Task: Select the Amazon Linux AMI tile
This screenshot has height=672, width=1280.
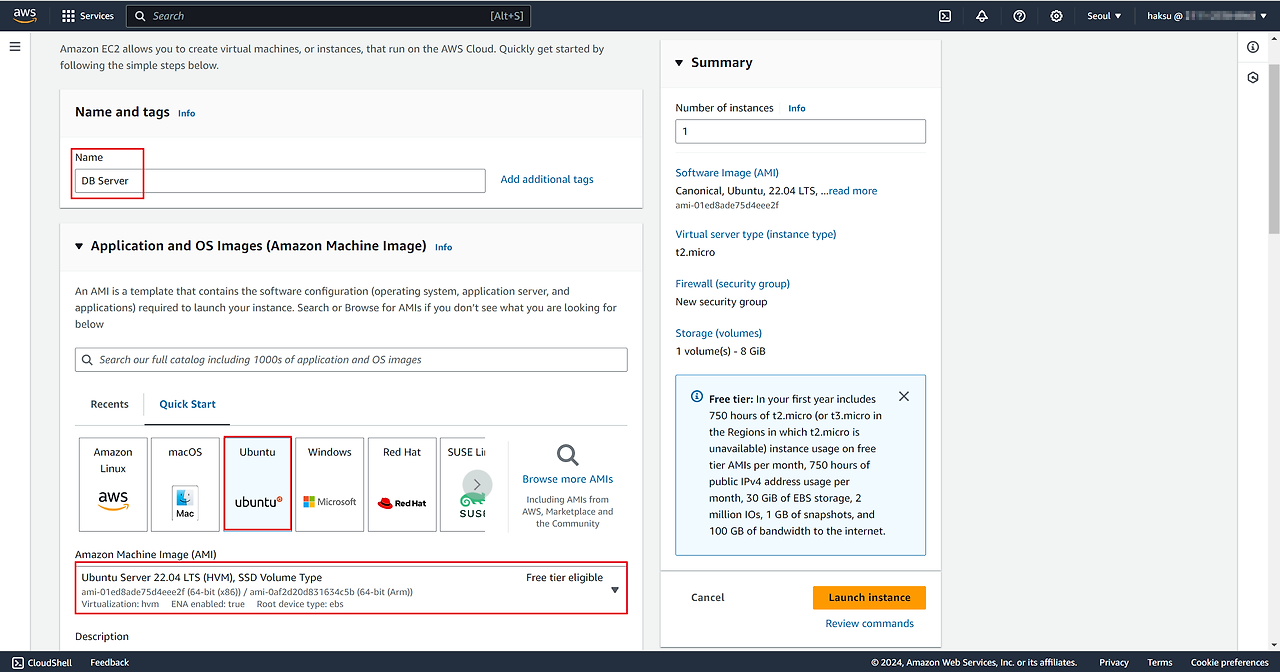Action: coord(113,484)
